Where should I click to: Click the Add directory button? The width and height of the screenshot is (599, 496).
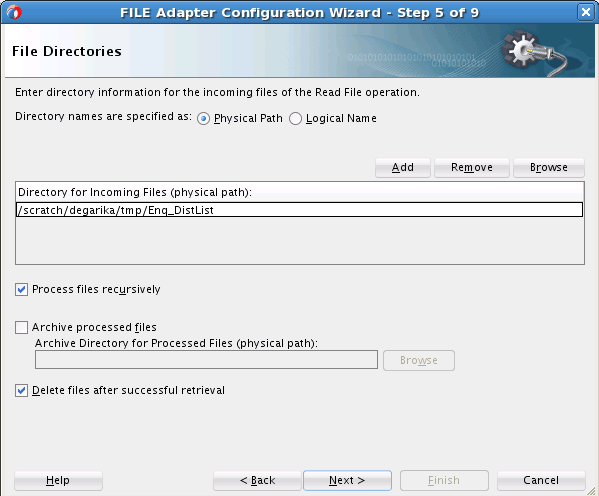tap(403, 168)
